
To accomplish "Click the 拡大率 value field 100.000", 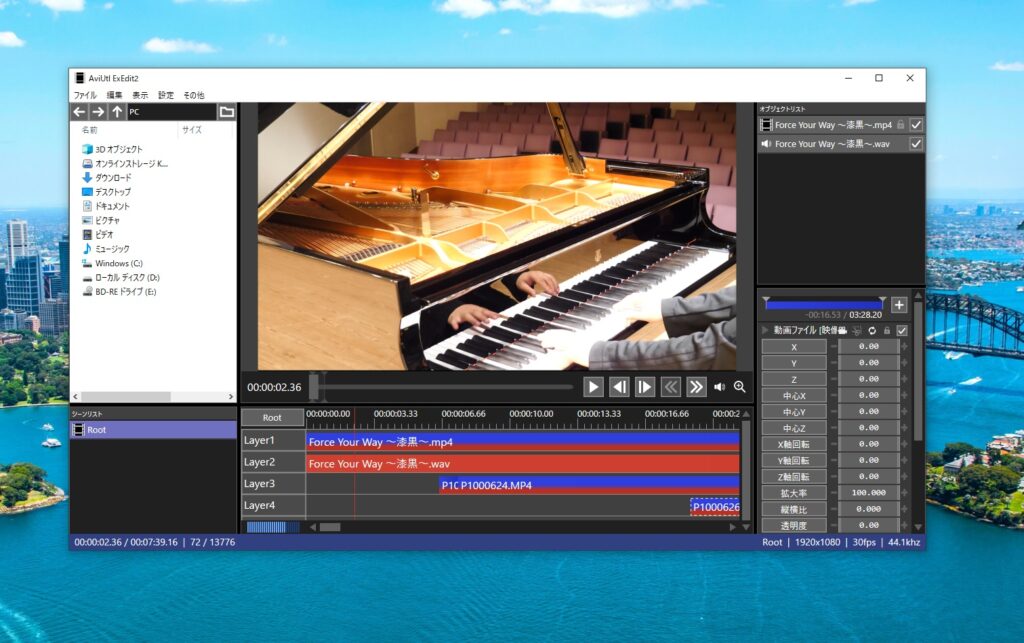I will coord(869,493).
